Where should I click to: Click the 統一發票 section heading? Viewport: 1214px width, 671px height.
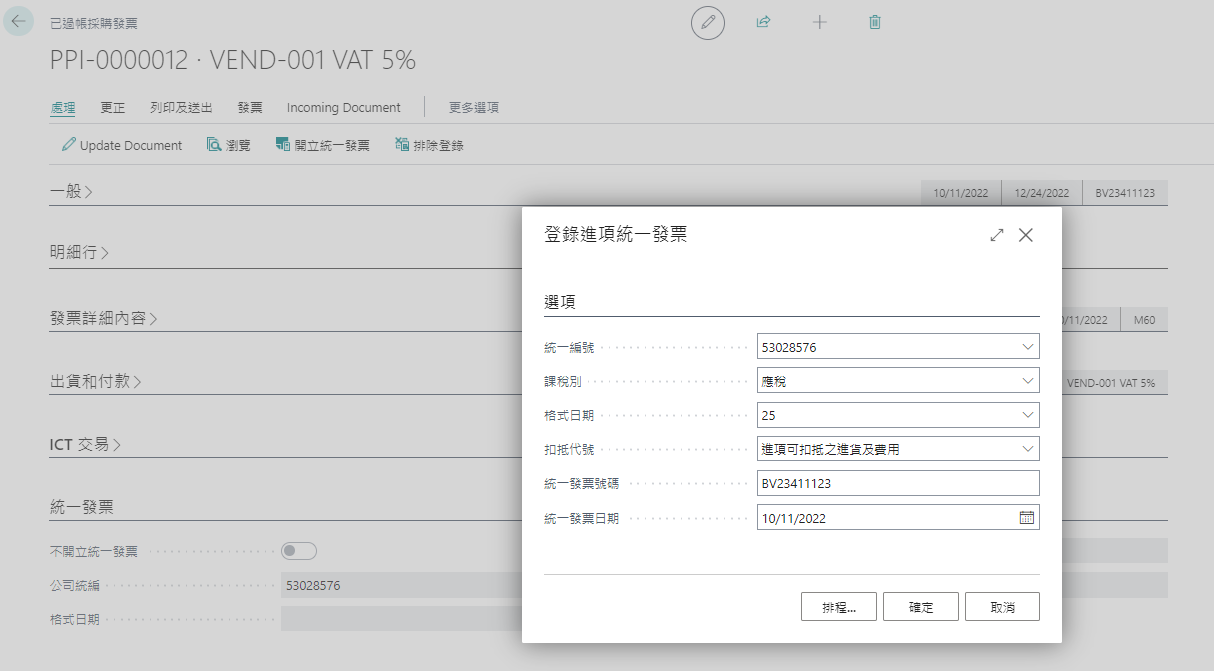[81, 507]
